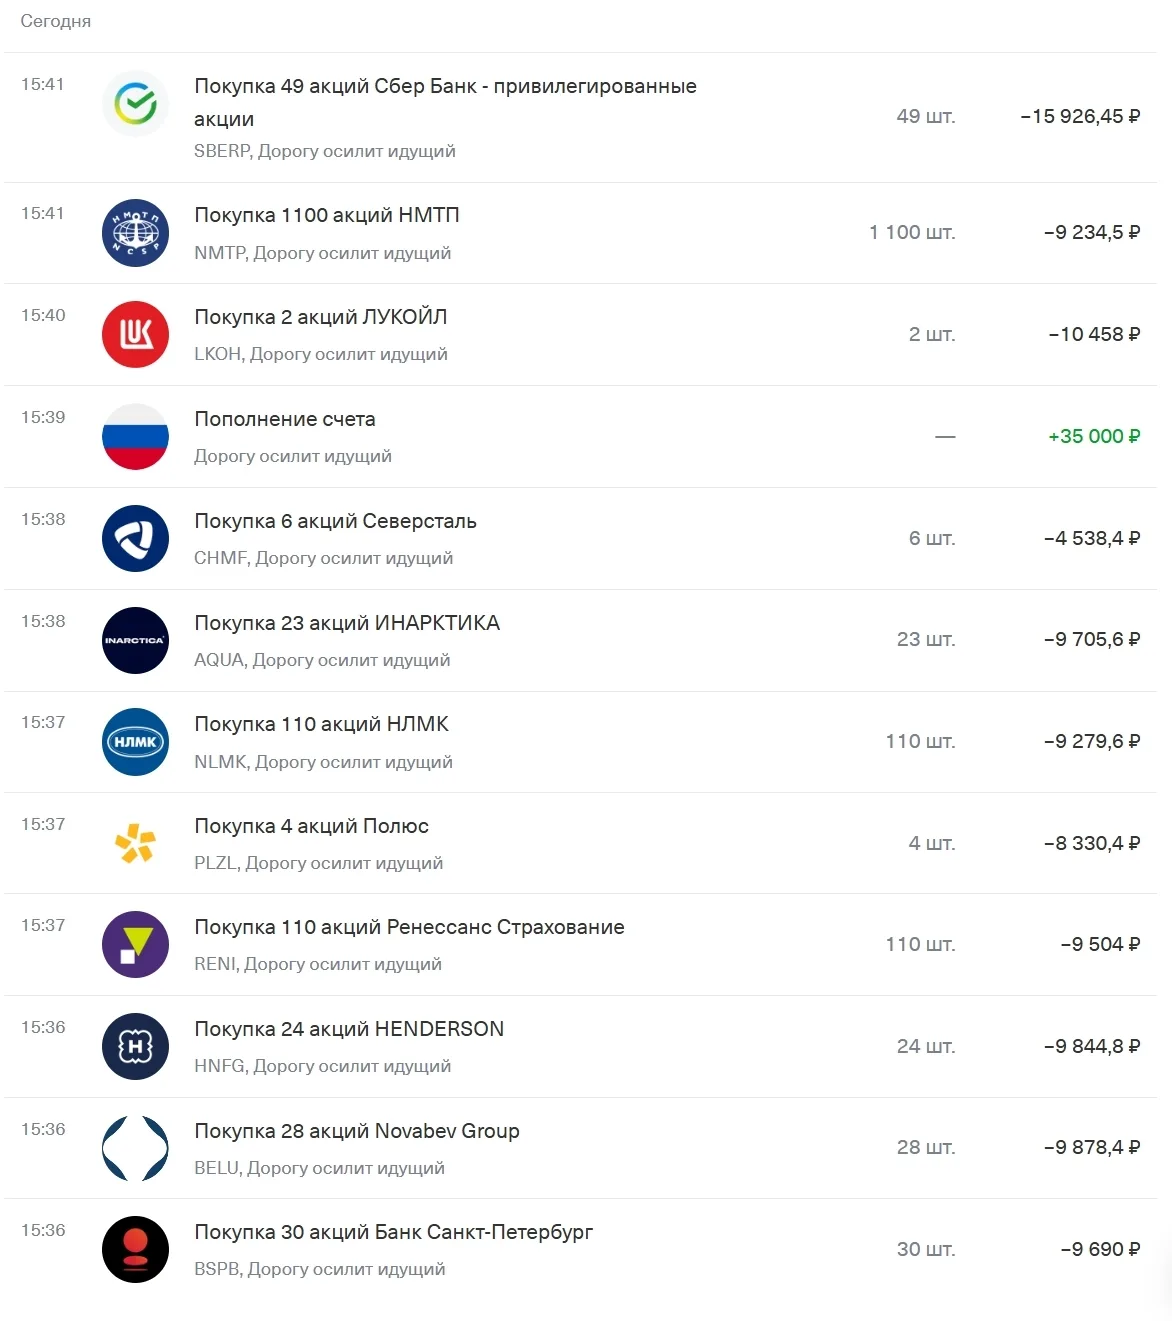Click the LKOH ticker subtitle line

pos(321,355)
